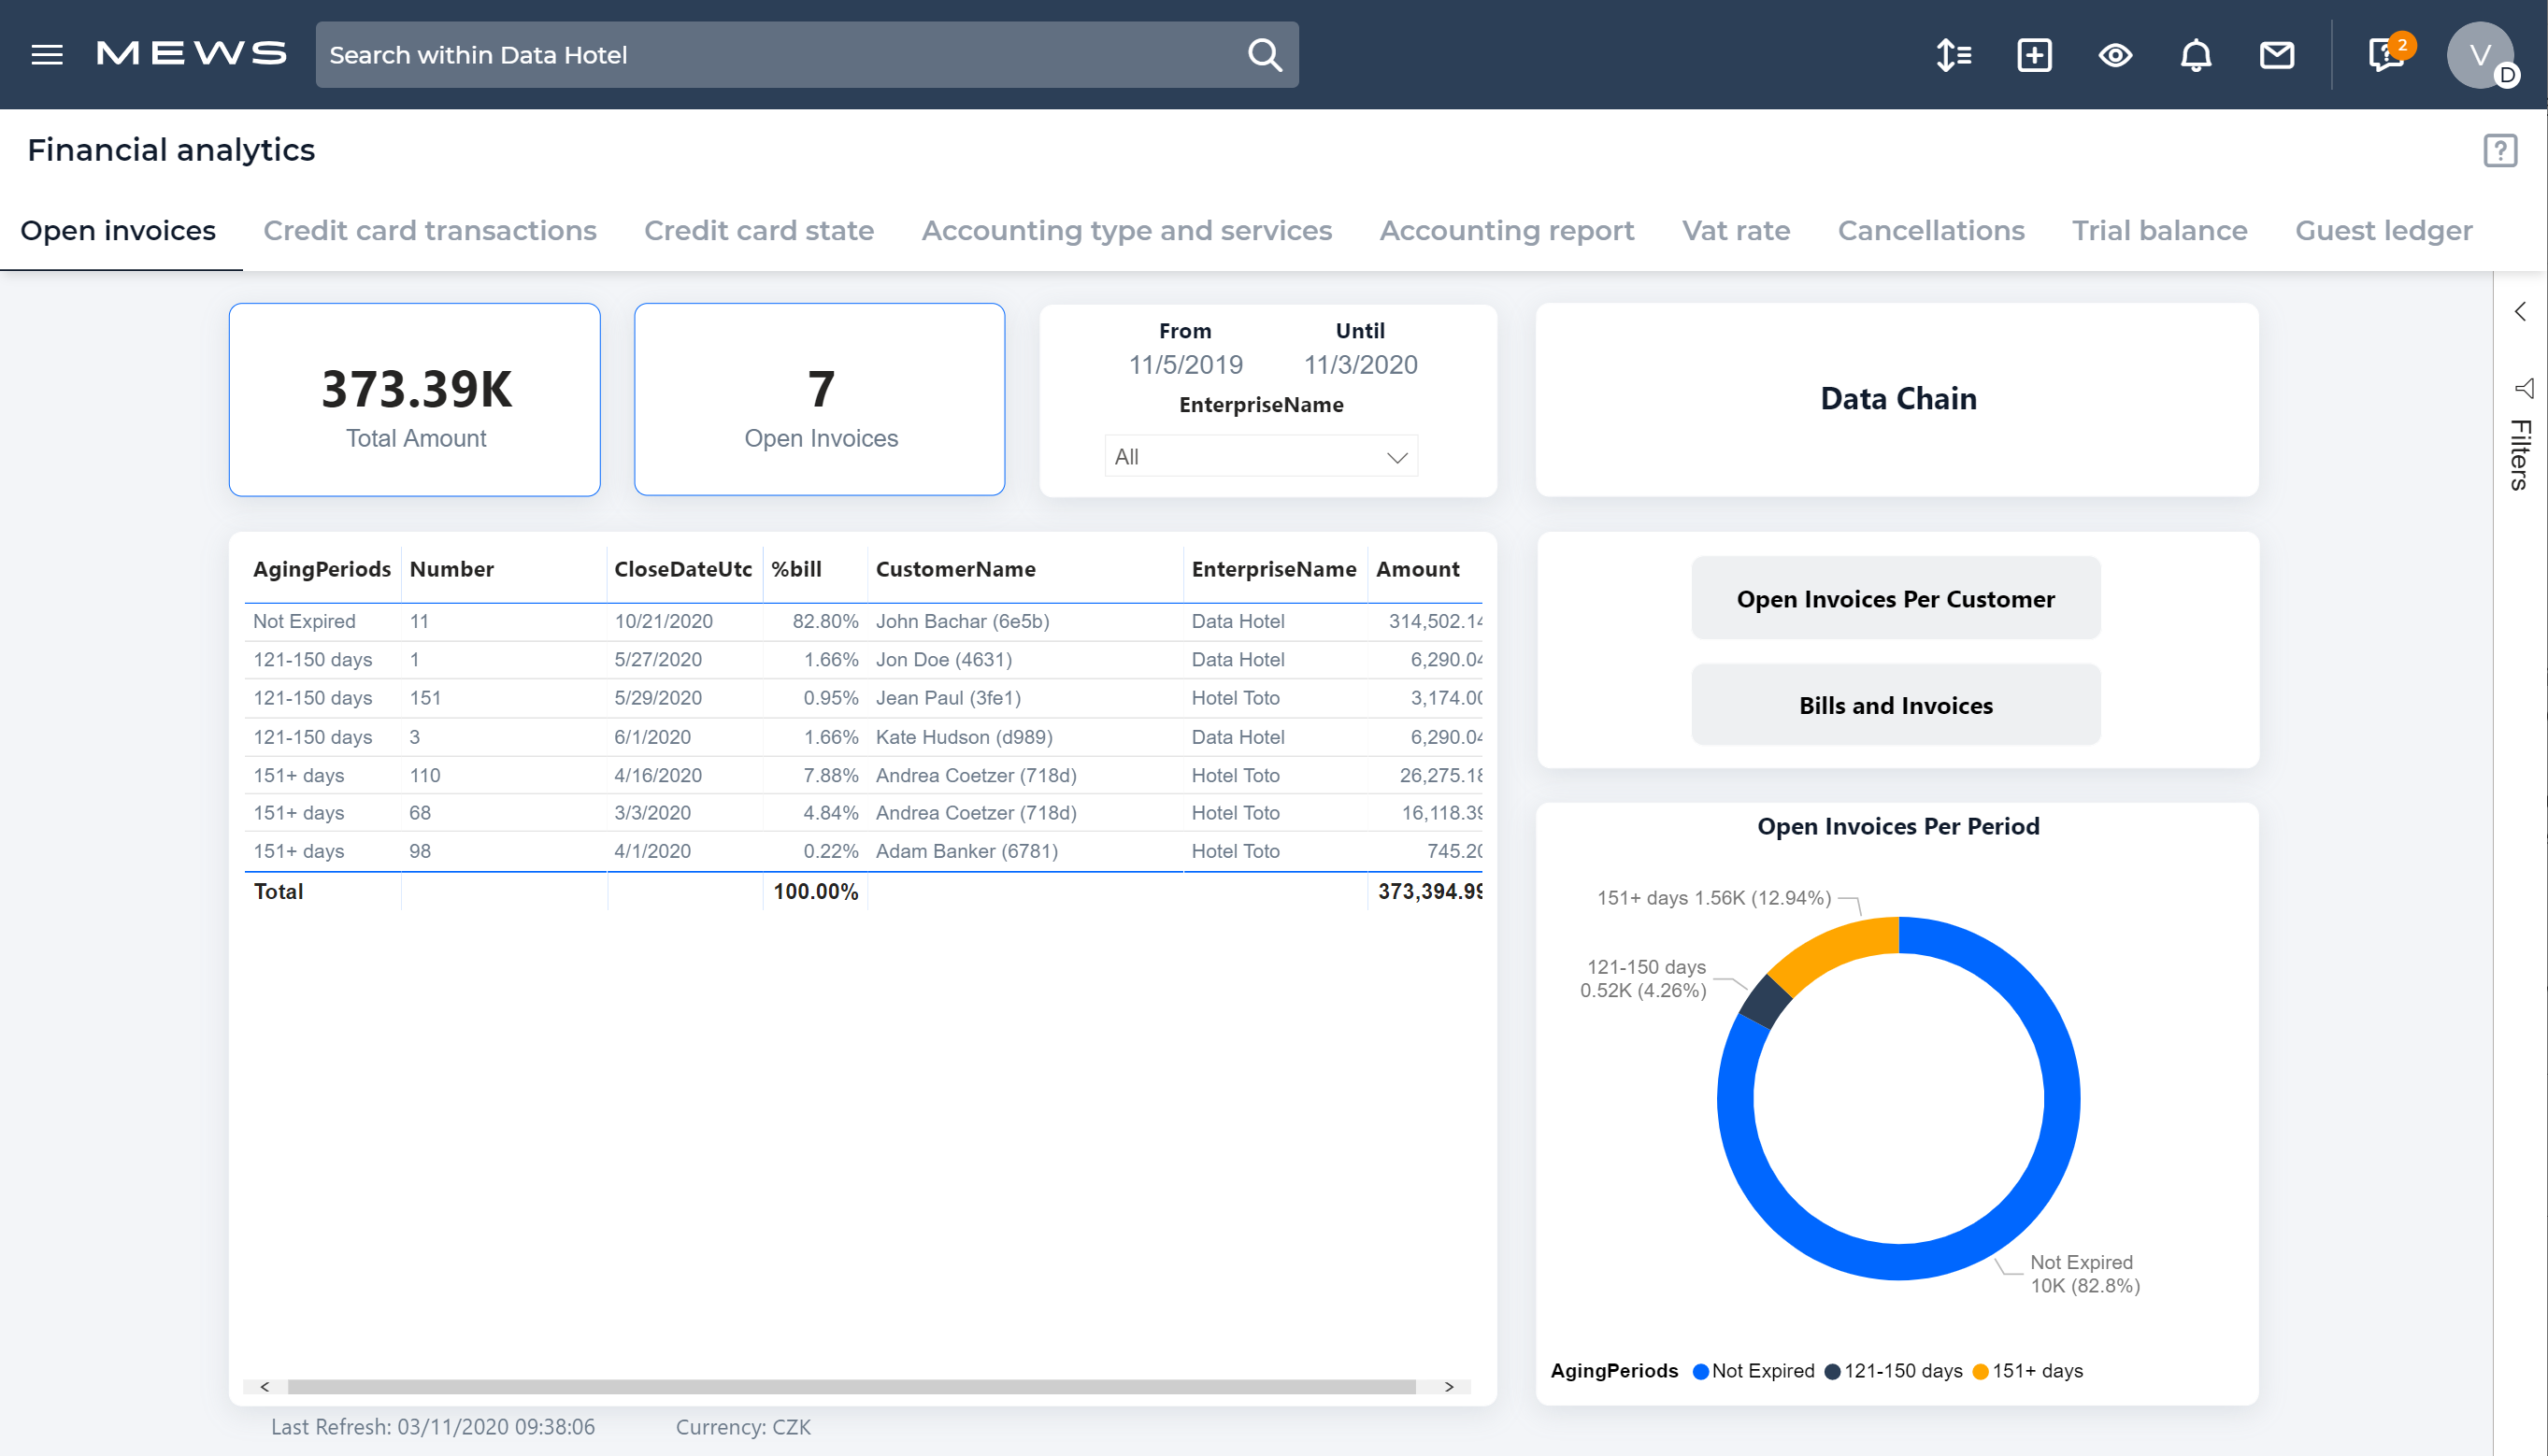Open the messages envelope icon
This screenshot has height=1456, width=2548.
[x=2276, y=55]
